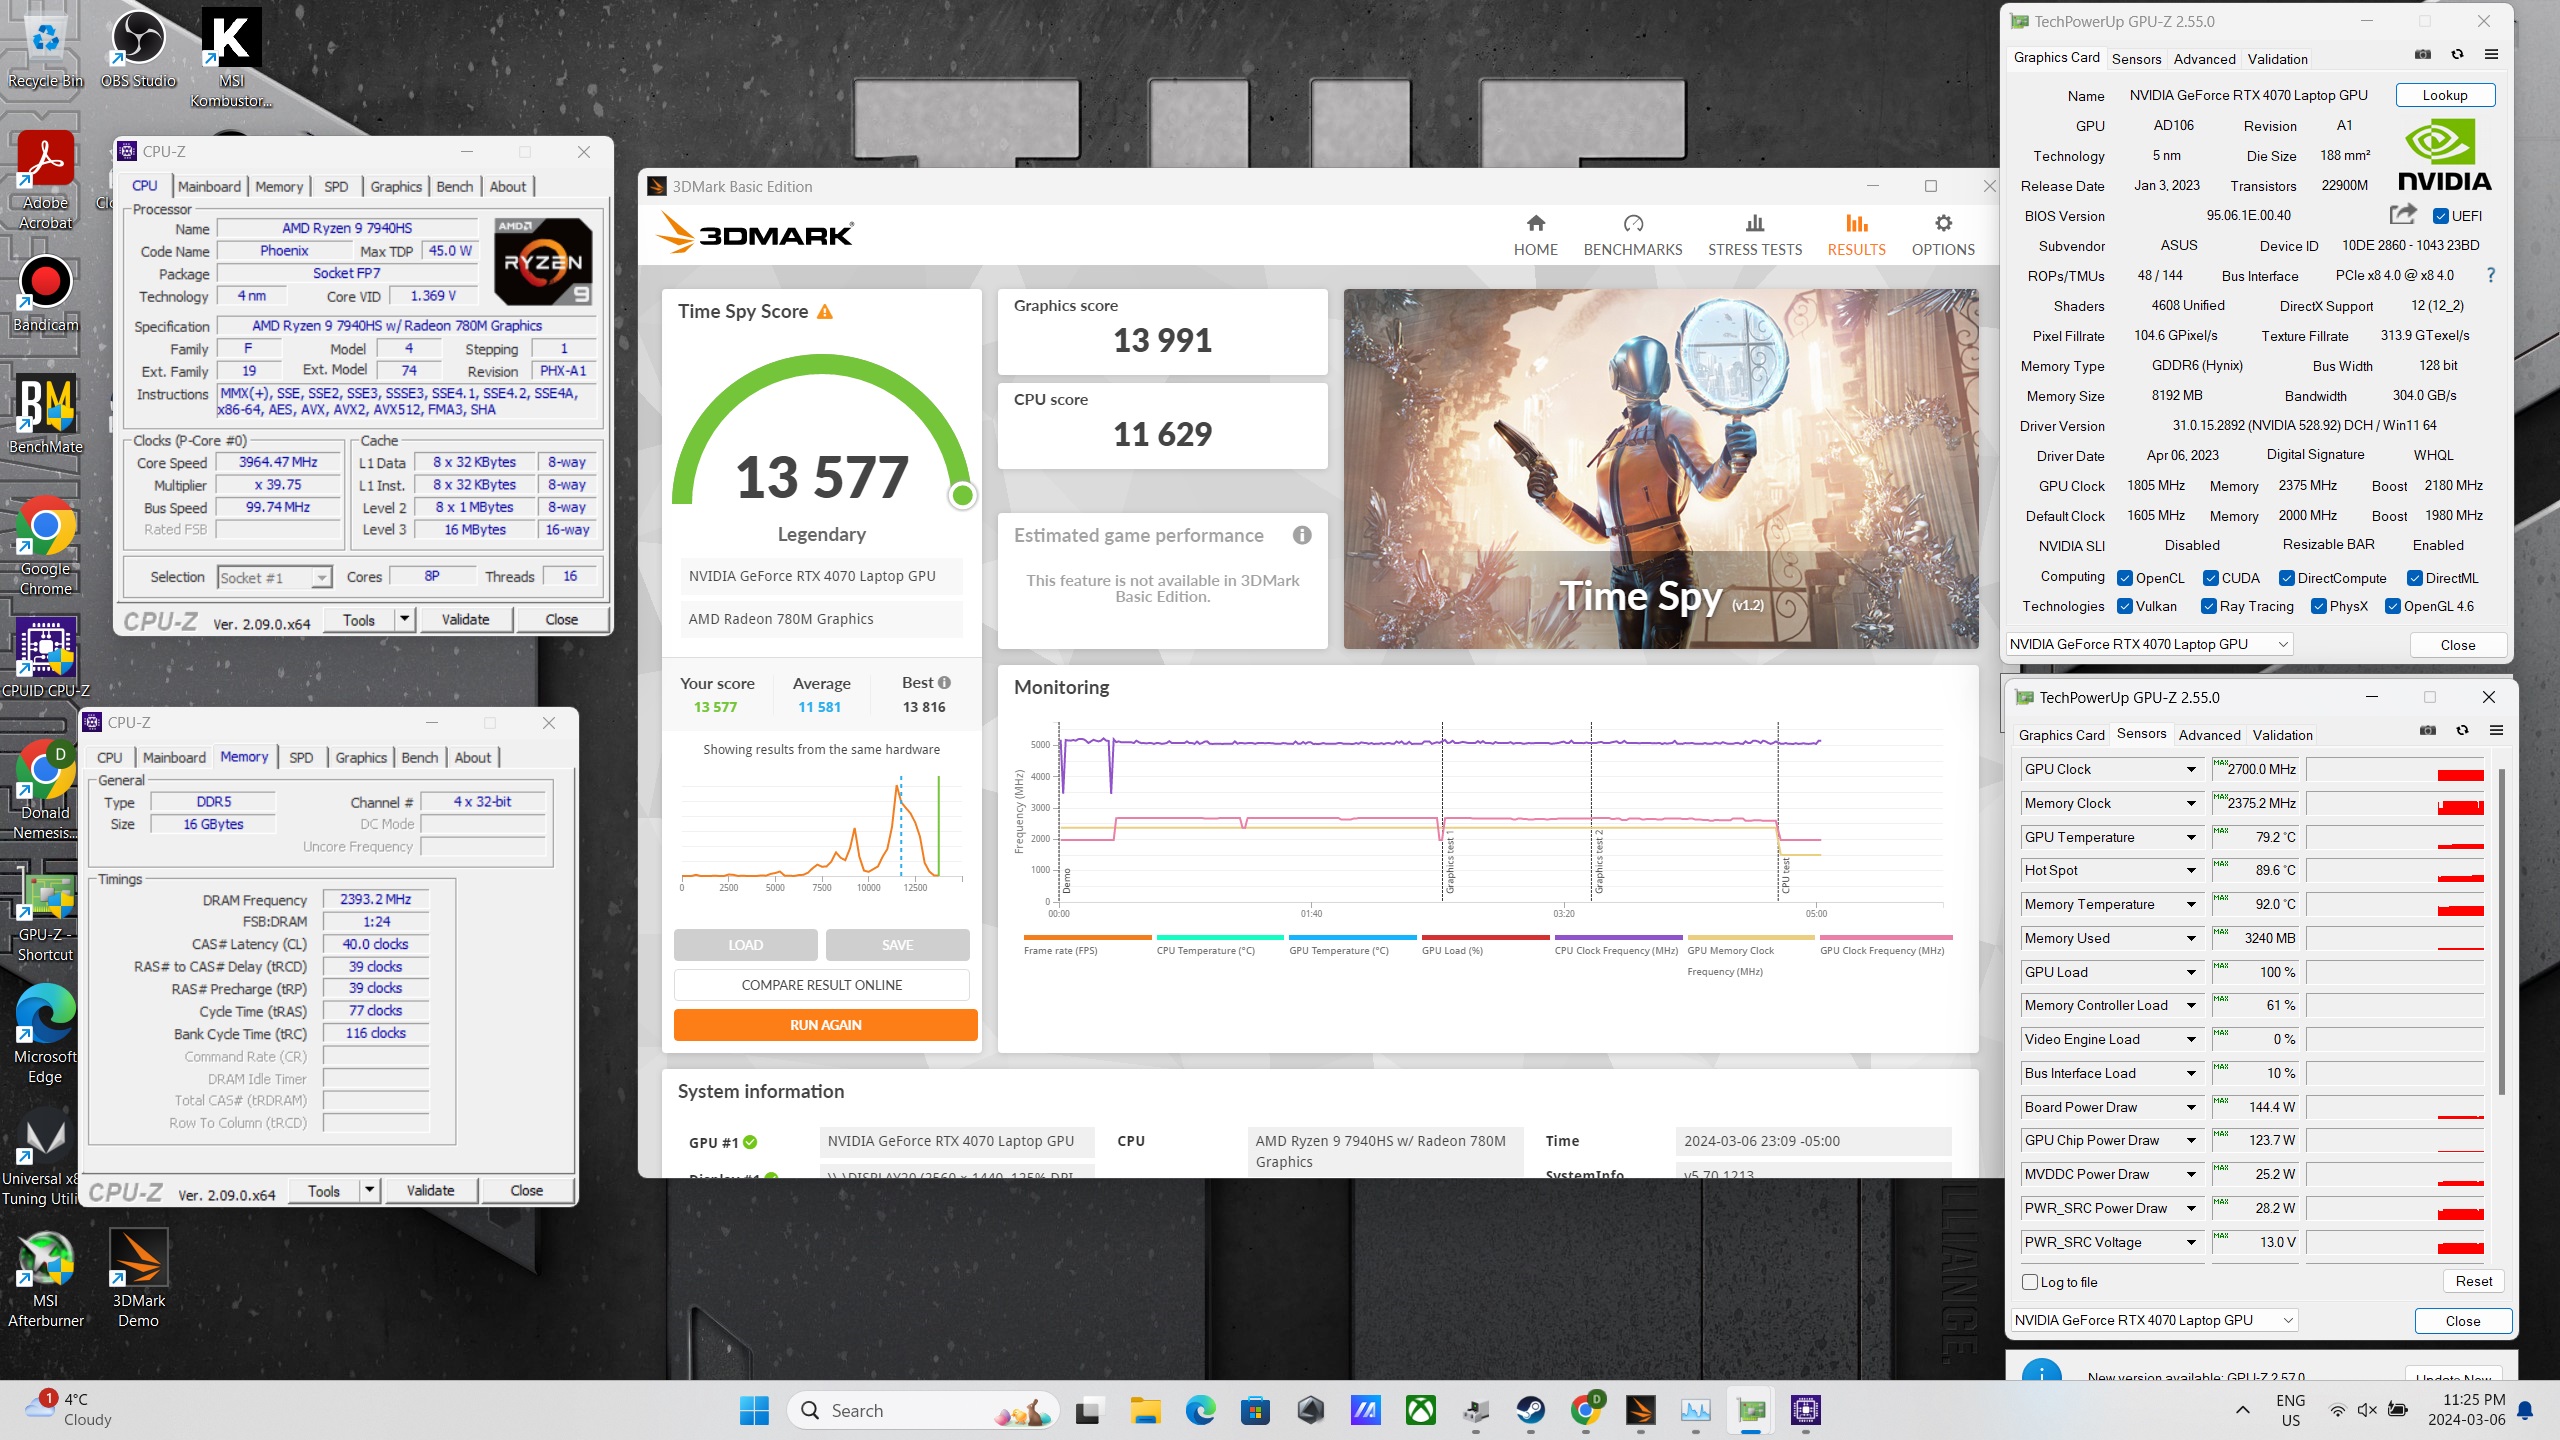This screenshot has height=1440, width=2560.
Task: Open Advanced tab in upper GPU-Z window
Action: [x=2204, y=58]
